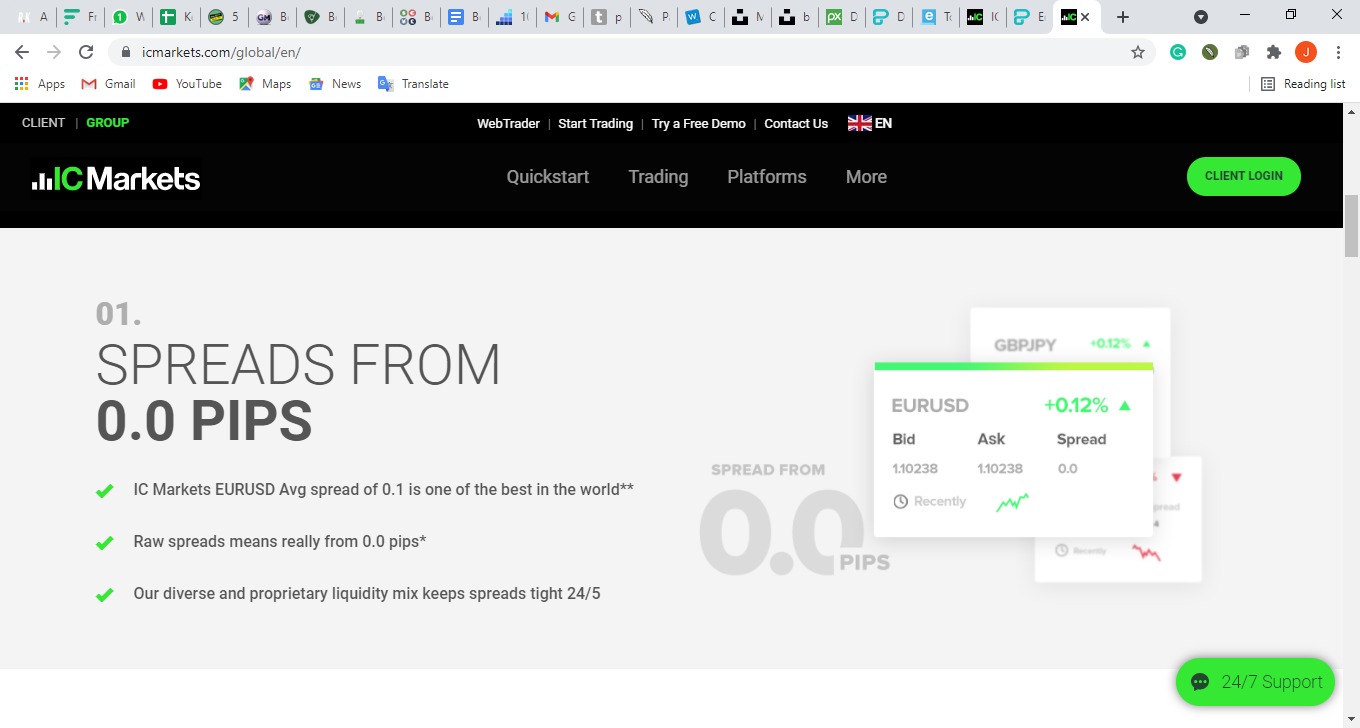1360x728 pixels.
Task: Open the More menu
Action: (x=866, y=177)
